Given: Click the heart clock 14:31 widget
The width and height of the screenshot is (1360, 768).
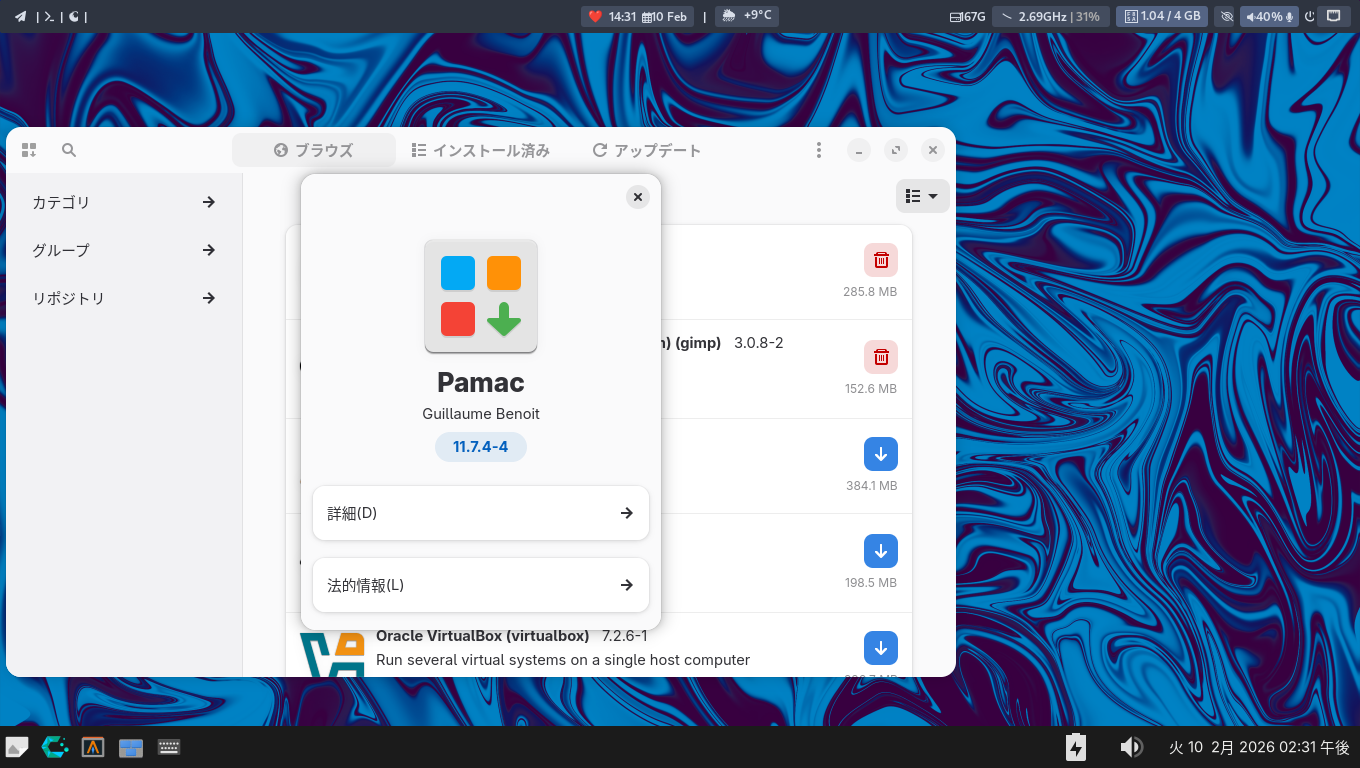Looking at the screenshot, I should click(x=612, y=16).
